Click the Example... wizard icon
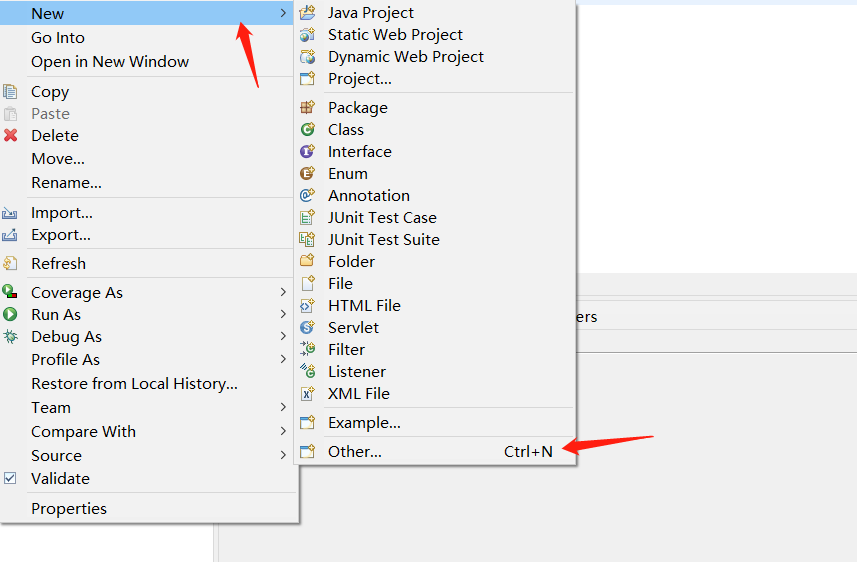The height and width of the screenshot is (562, 857). coord(308,422)
